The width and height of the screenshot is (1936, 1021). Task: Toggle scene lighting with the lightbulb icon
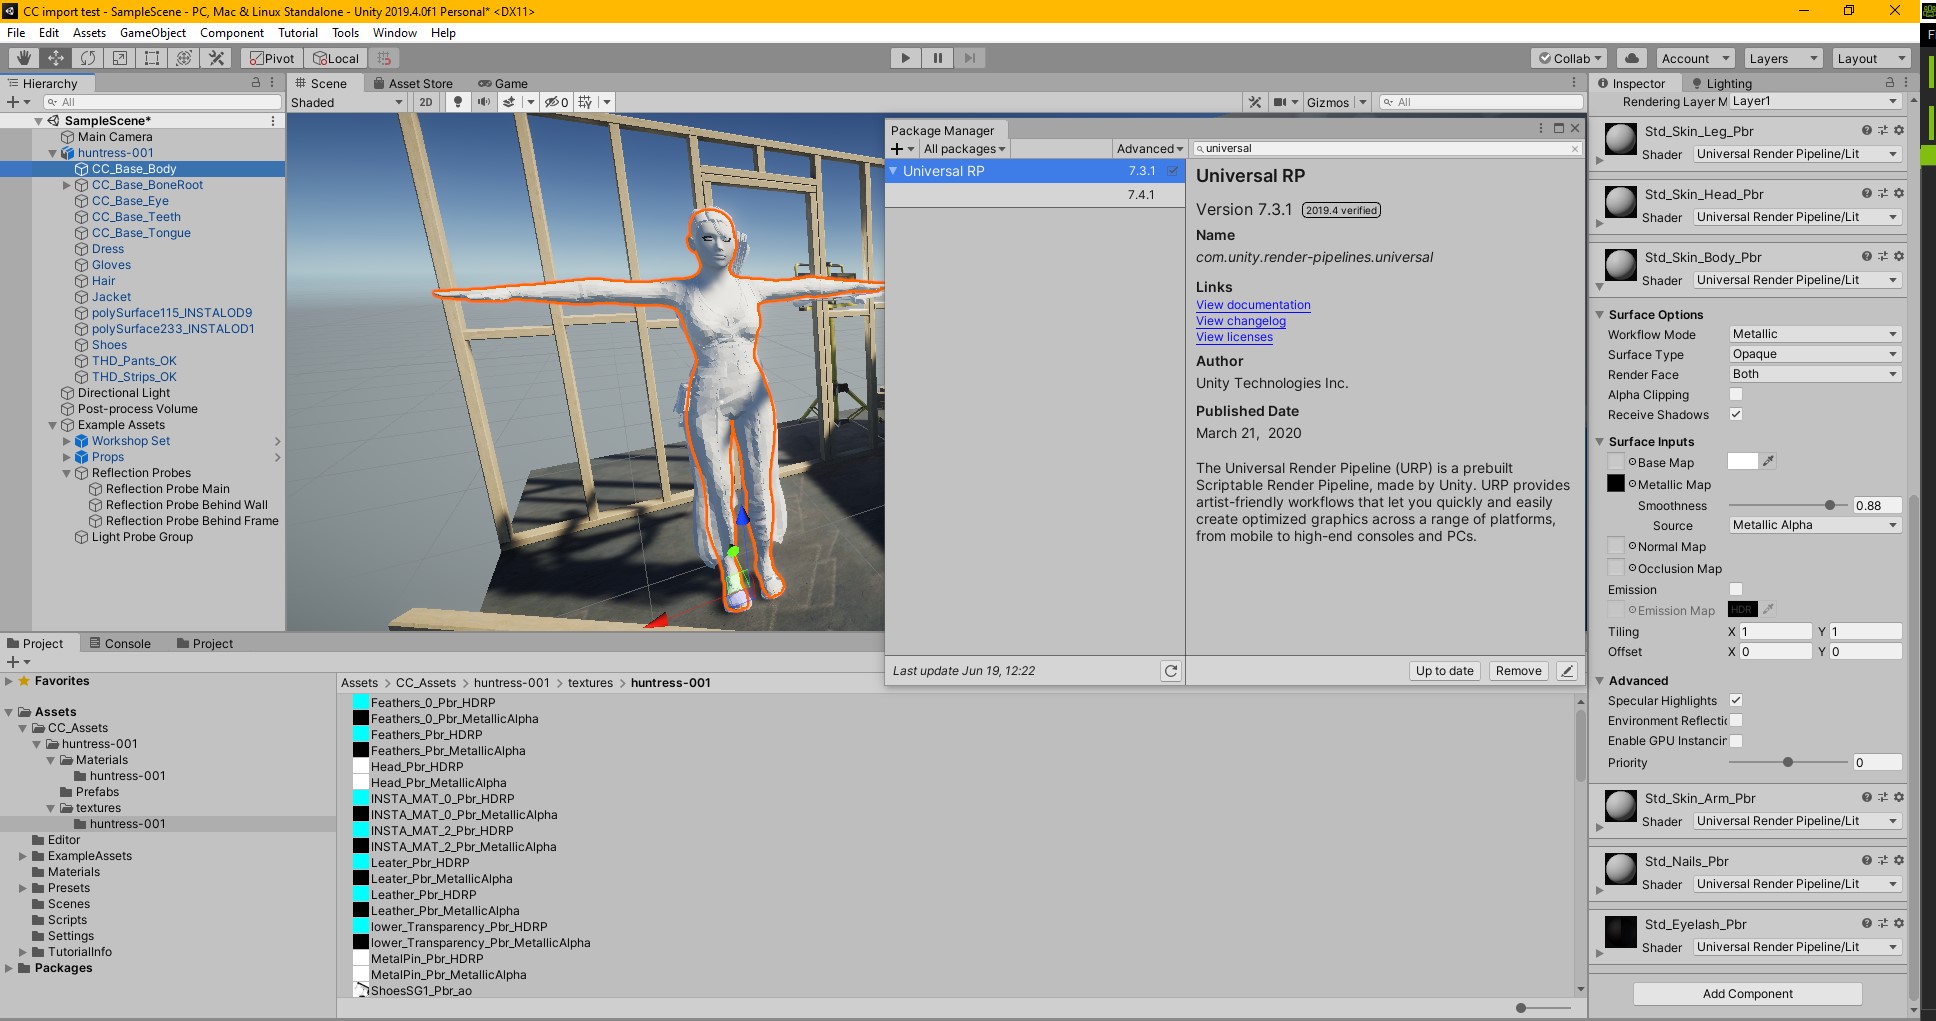pos(458,102)
